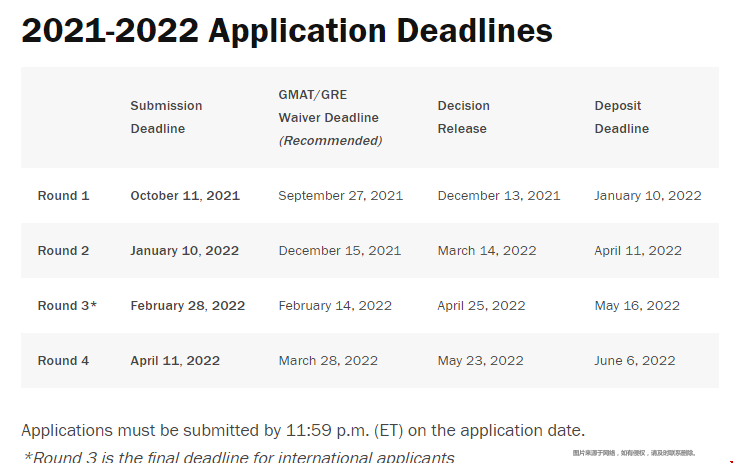The height and width of the screenshot is (463, 733).
Task: Select the Decision Release column header
Action: click(464, 117)
